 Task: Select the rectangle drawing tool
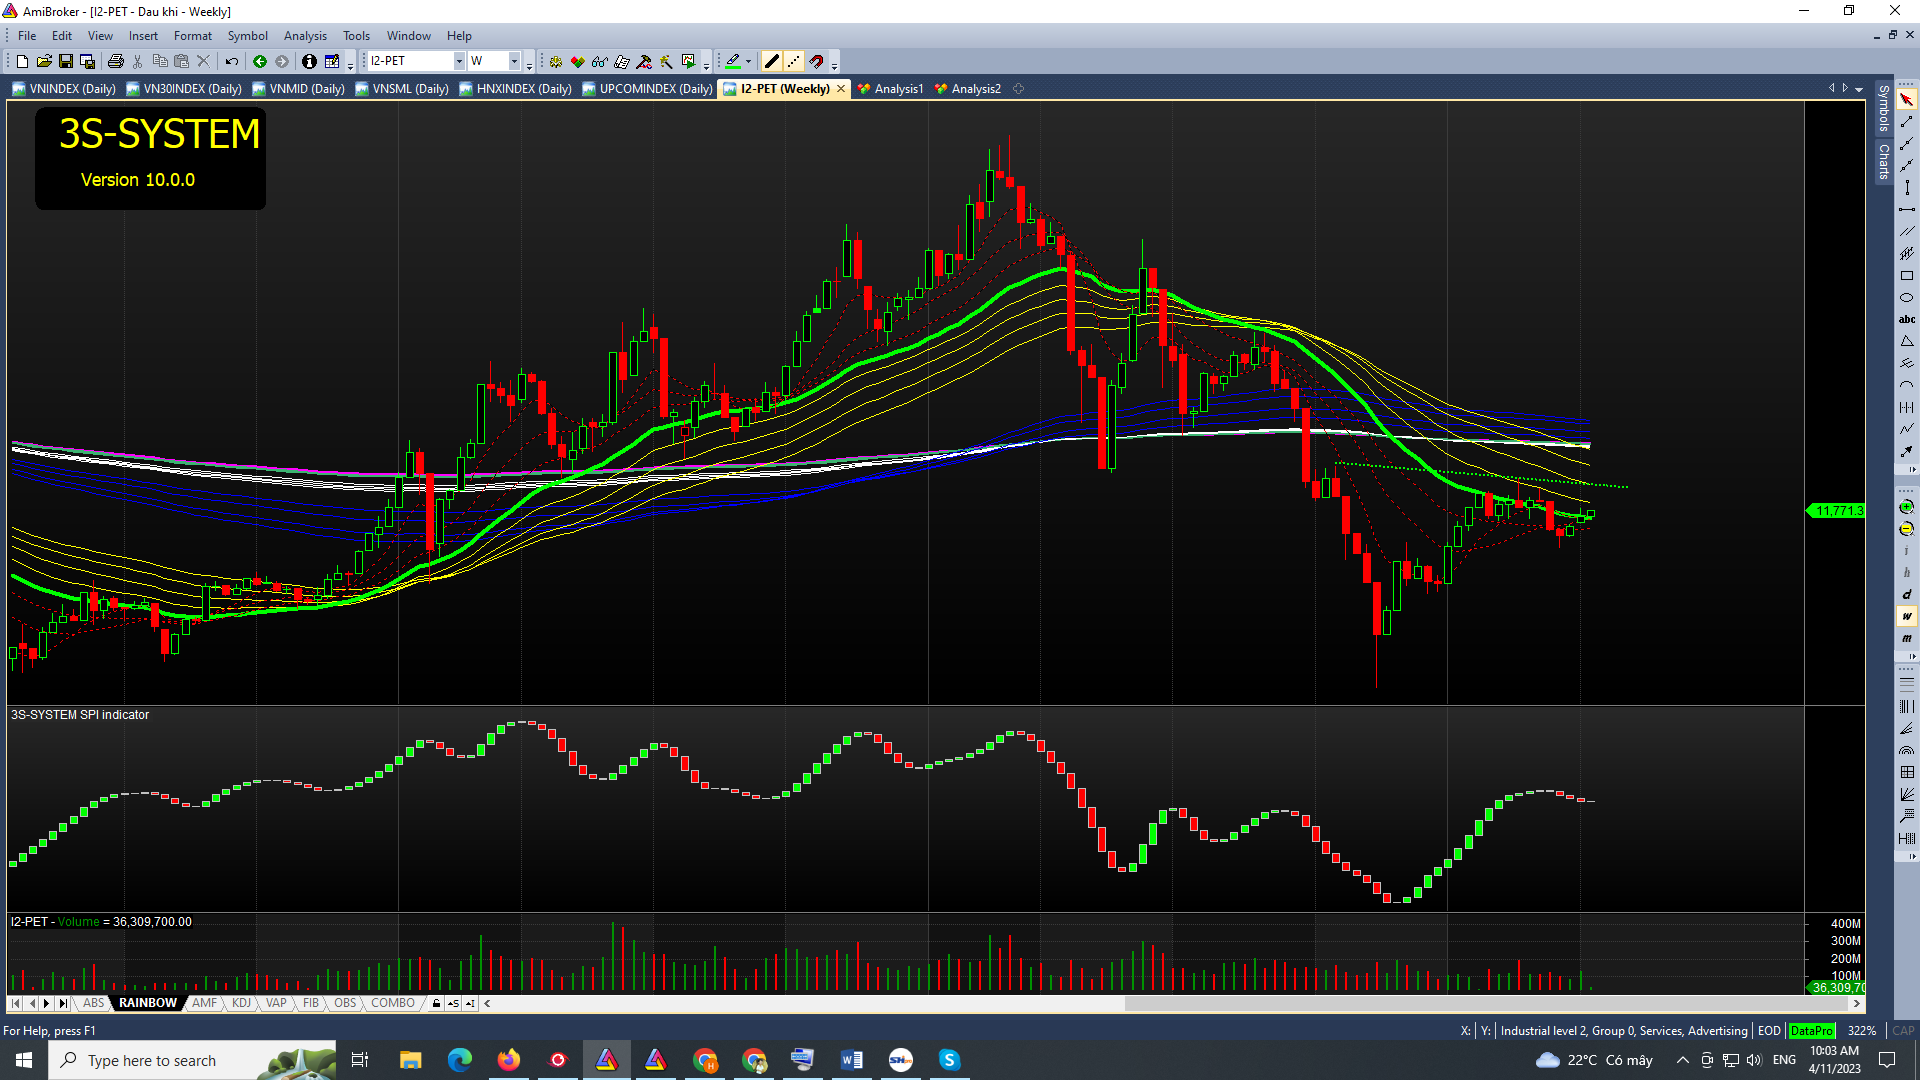pos(1906,276)
